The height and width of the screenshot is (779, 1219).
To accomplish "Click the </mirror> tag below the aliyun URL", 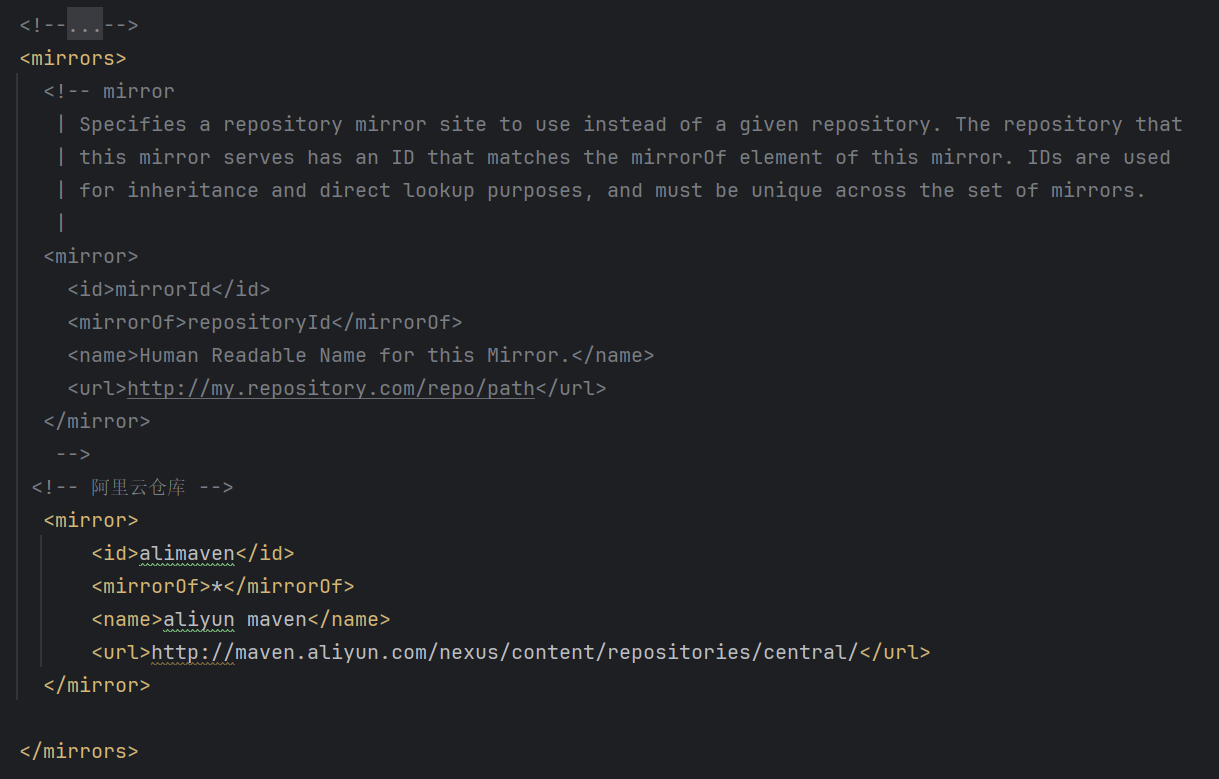I will (97, 685).
